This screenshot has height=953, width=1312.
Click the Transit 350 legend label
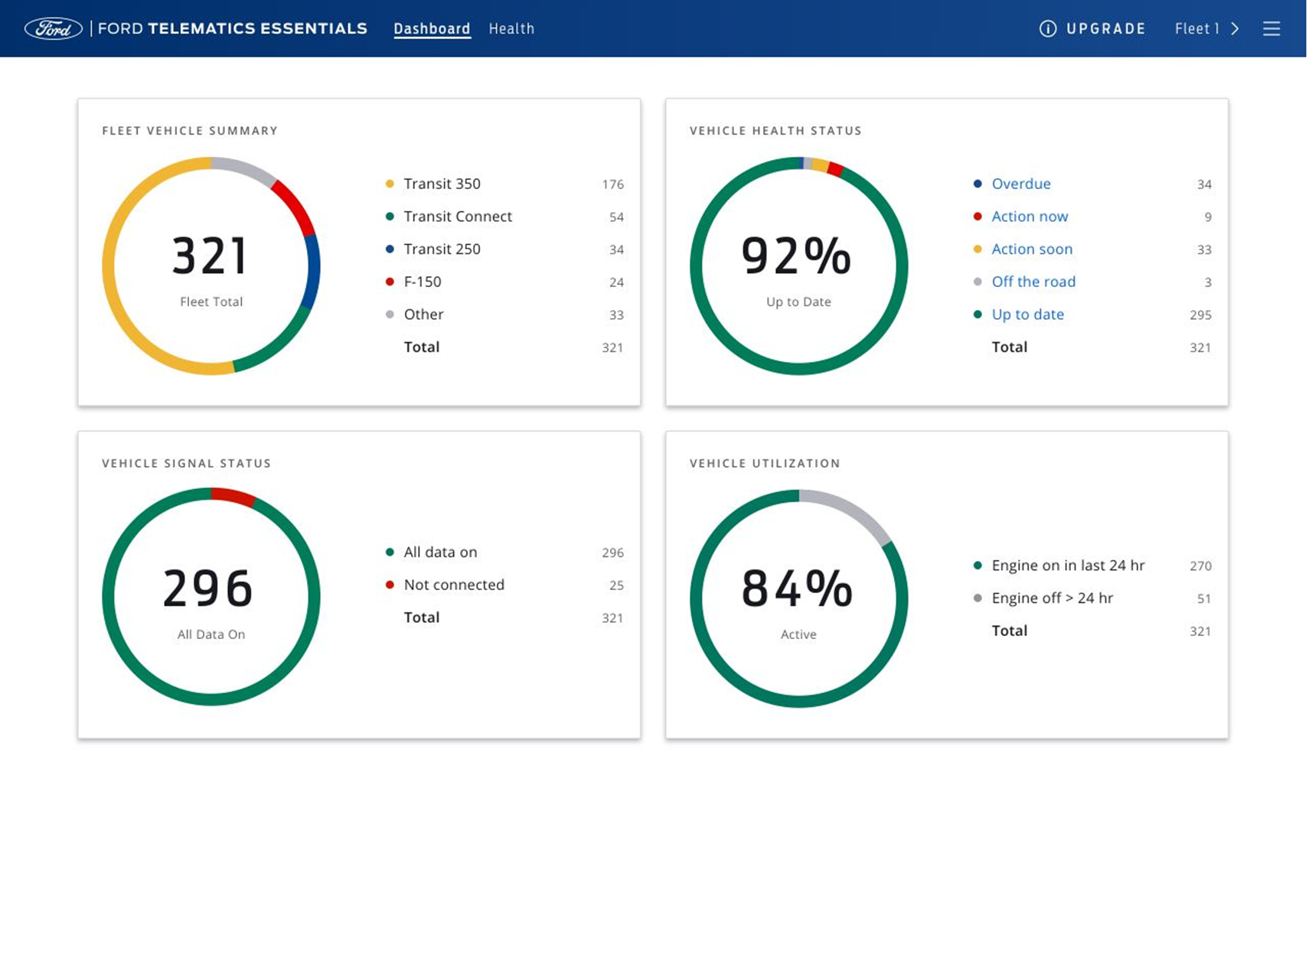[442, 184]
